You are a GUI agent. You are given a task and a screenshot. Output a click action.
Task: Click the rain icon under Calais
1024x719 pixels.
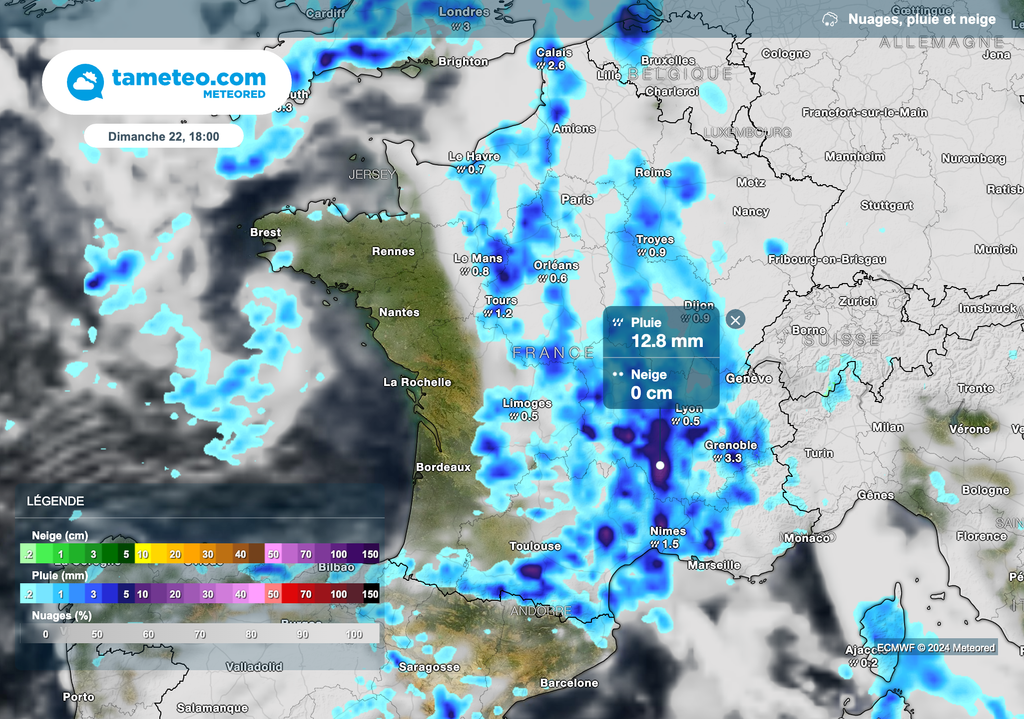(541, 65)
